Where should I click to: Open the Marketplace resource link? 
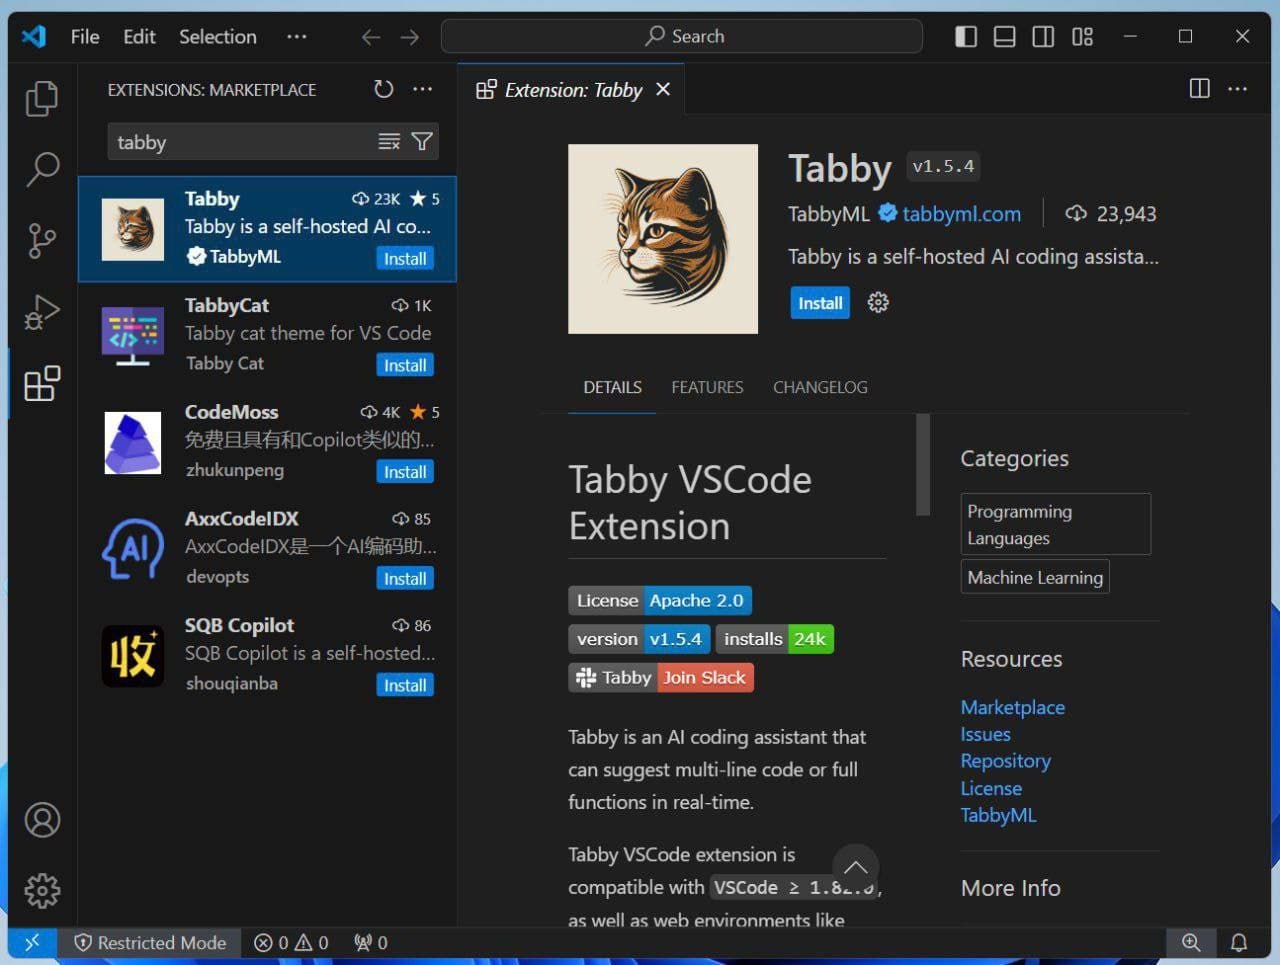click(1012, 707)
